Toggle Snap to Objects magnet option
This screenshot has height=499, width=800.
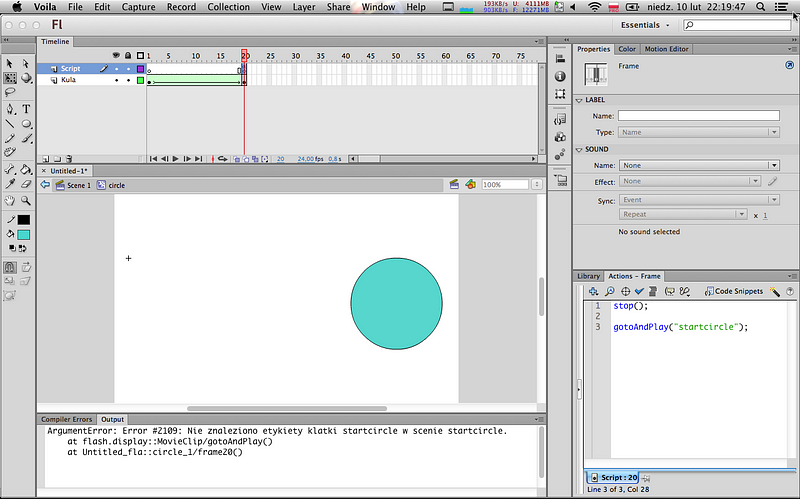[x=10, y=267]
